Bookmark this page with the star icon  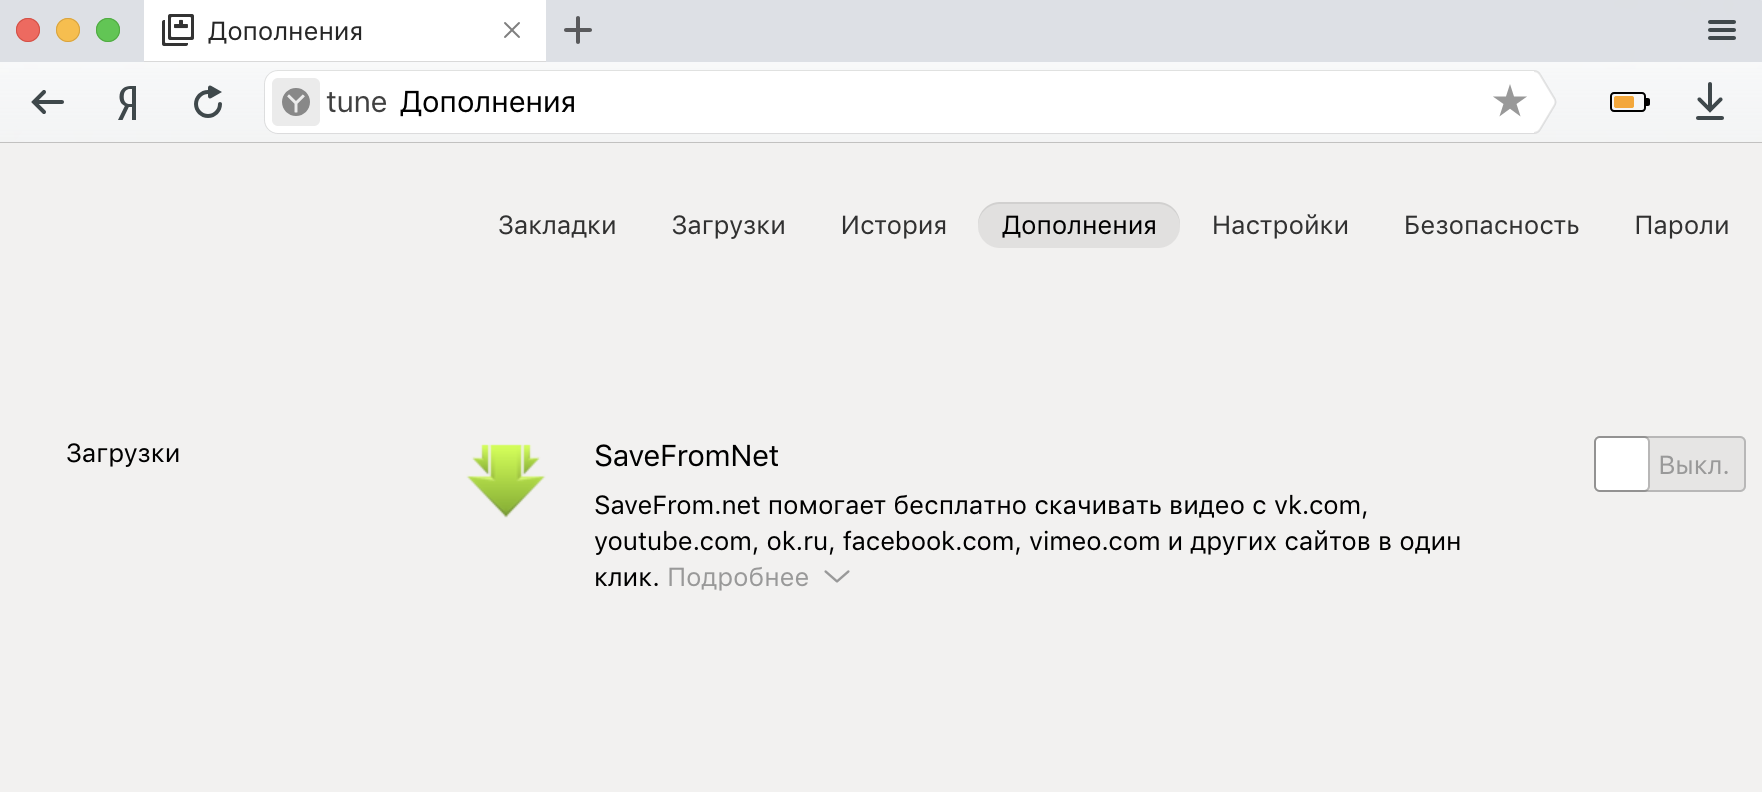(x=1509, y=101)
